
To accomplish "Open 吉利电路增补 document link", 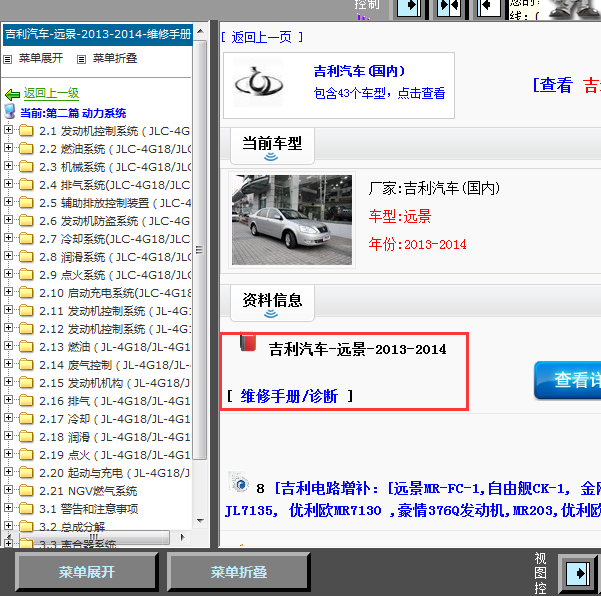I will pyautogui.click(x=413, y=499).
